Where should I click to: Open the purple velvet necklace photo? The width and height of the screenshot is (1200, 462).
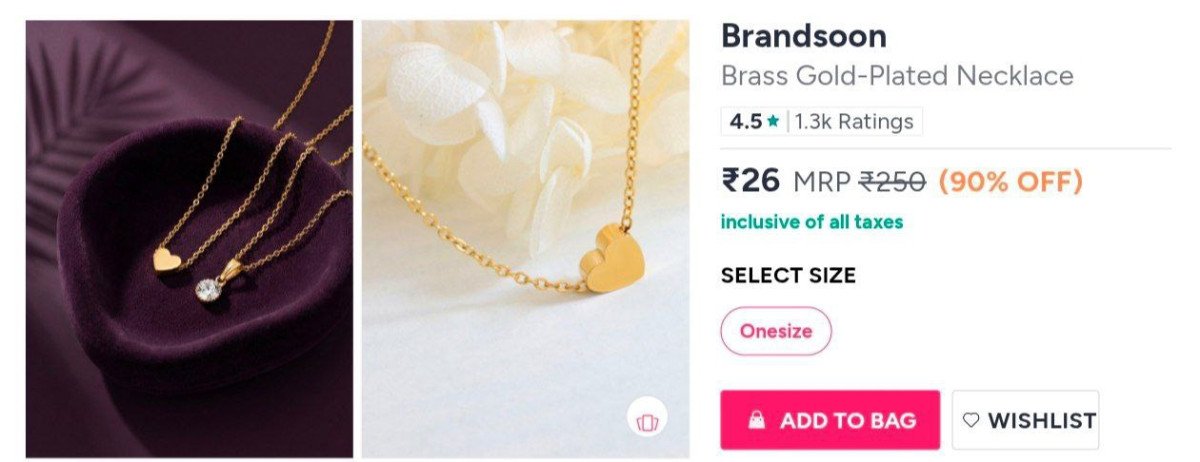coord(189,238)
